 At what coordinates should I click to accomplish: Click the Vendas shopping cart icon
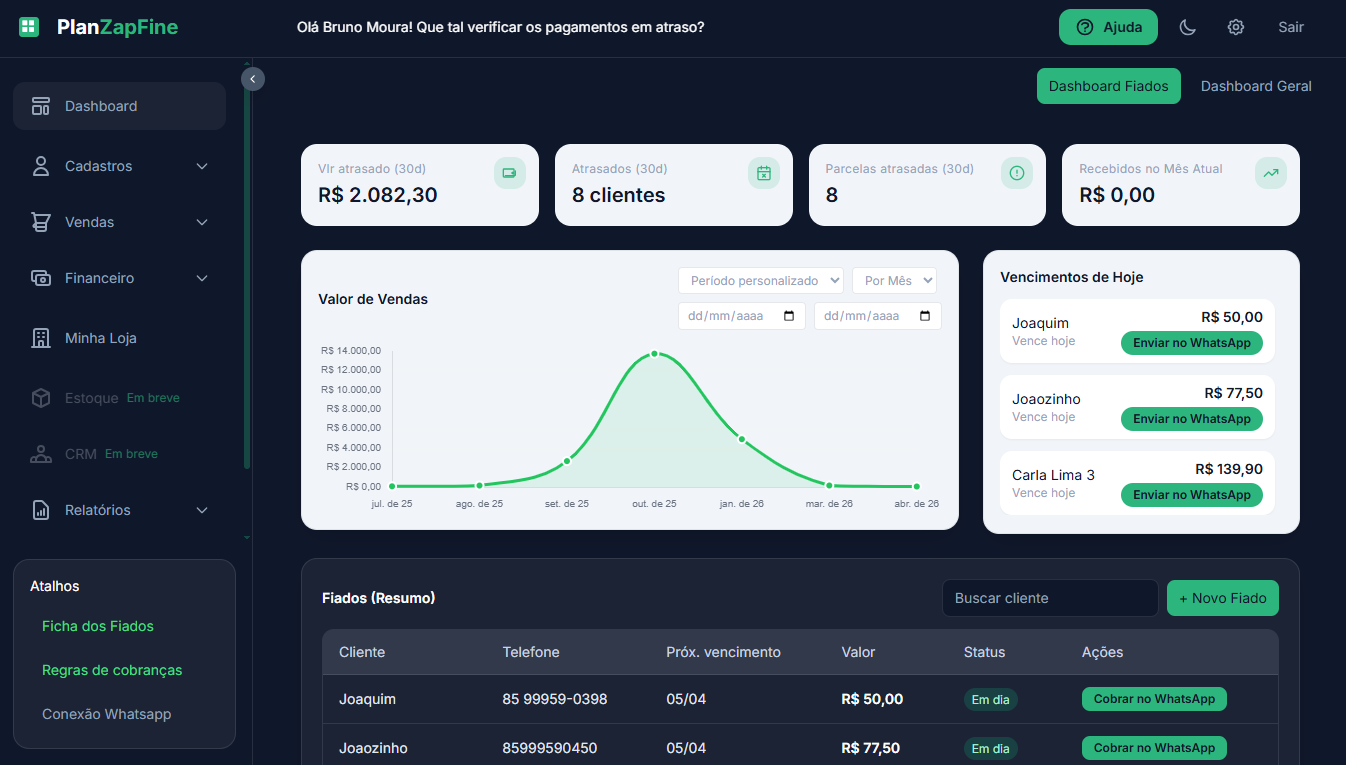40,221
